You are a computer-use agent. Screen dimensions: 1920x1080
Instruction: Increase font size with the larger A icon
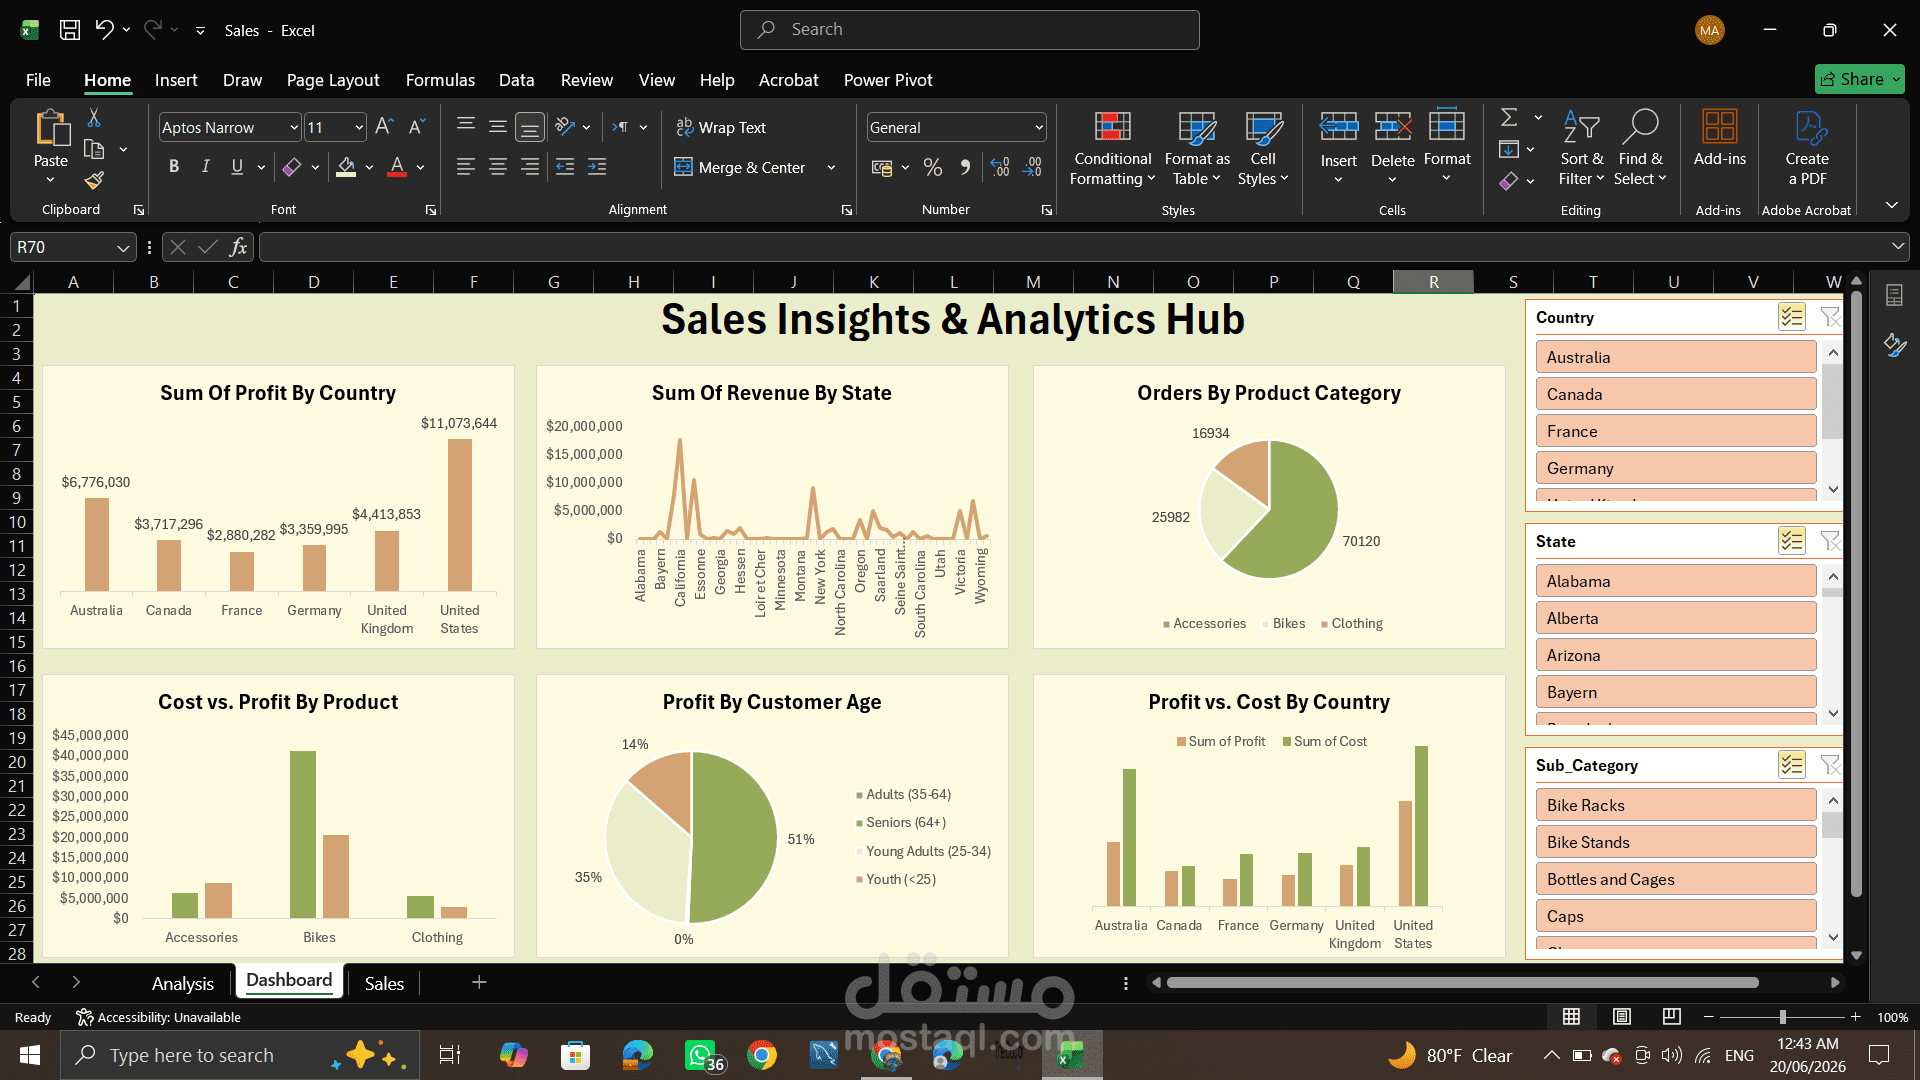coord(384,127)
